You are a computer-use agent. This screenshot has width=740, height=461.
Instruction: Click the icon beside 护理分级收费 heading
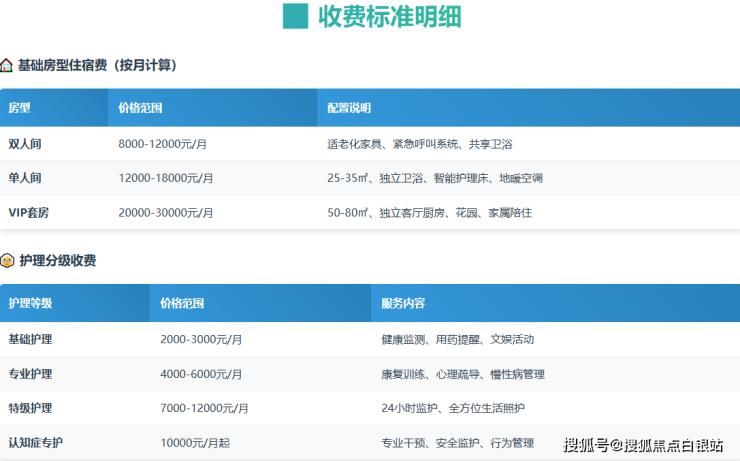(7, 261)
